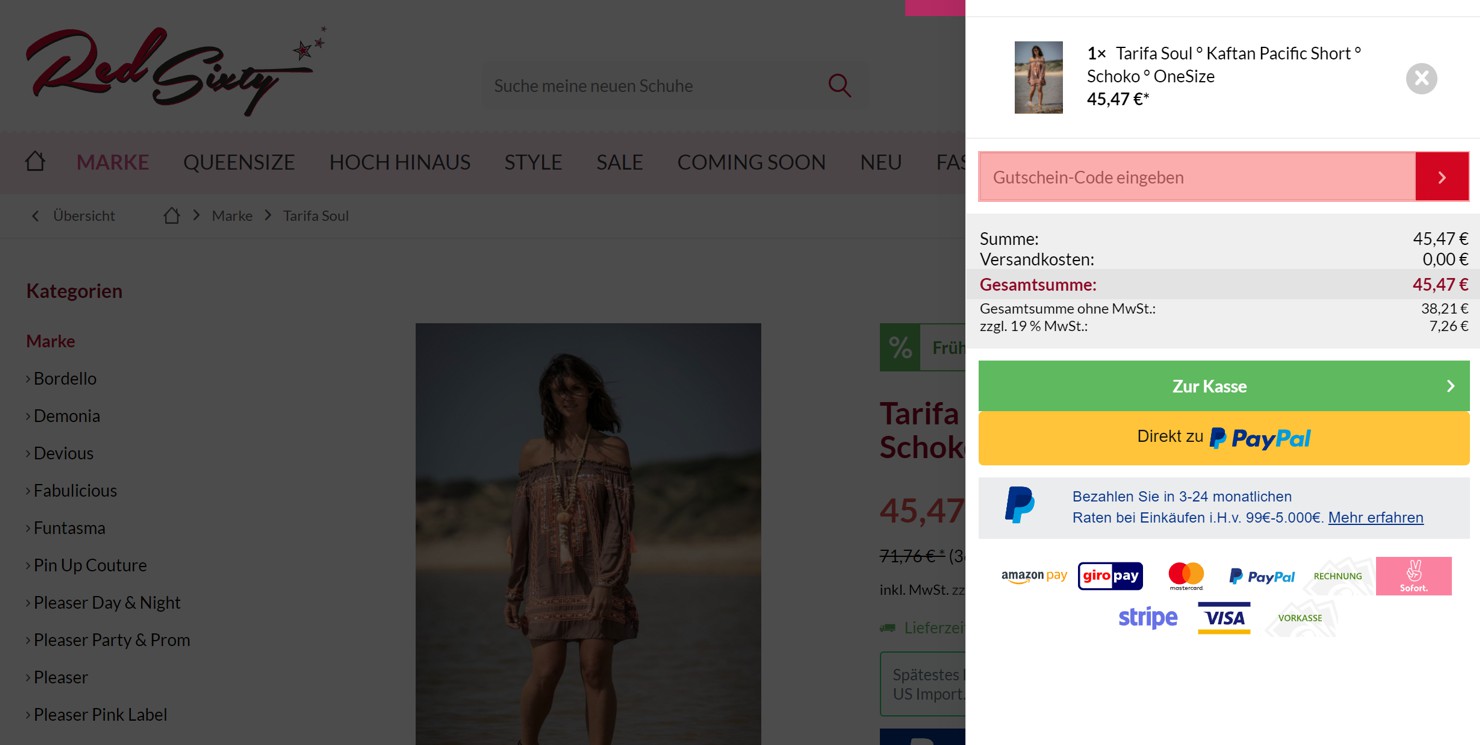Open the SALE menu

tap(620, 162)
